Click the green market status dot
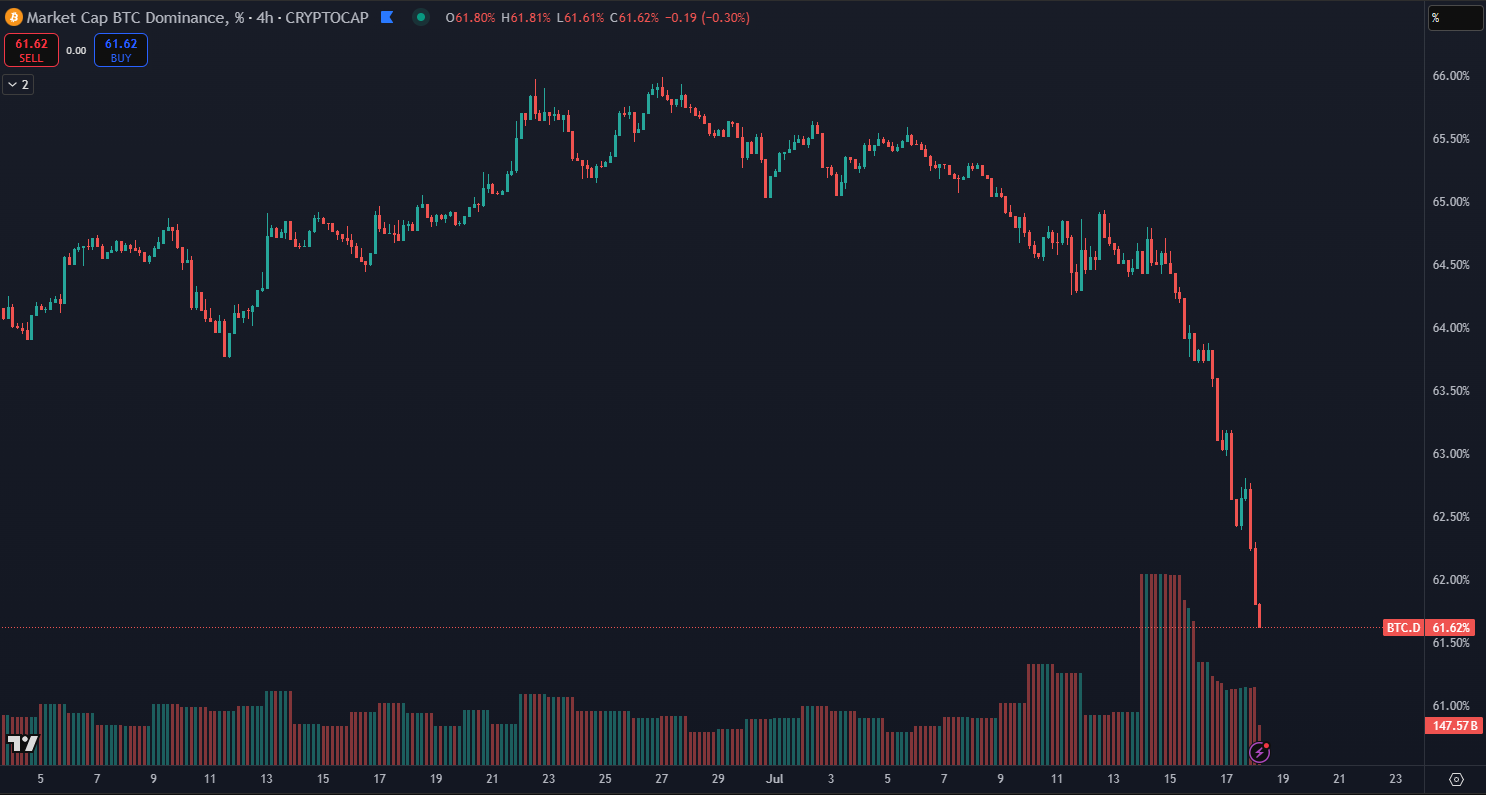Image resolution: width=1486 pixels, height=795 pixels. (x=421, y=17)
